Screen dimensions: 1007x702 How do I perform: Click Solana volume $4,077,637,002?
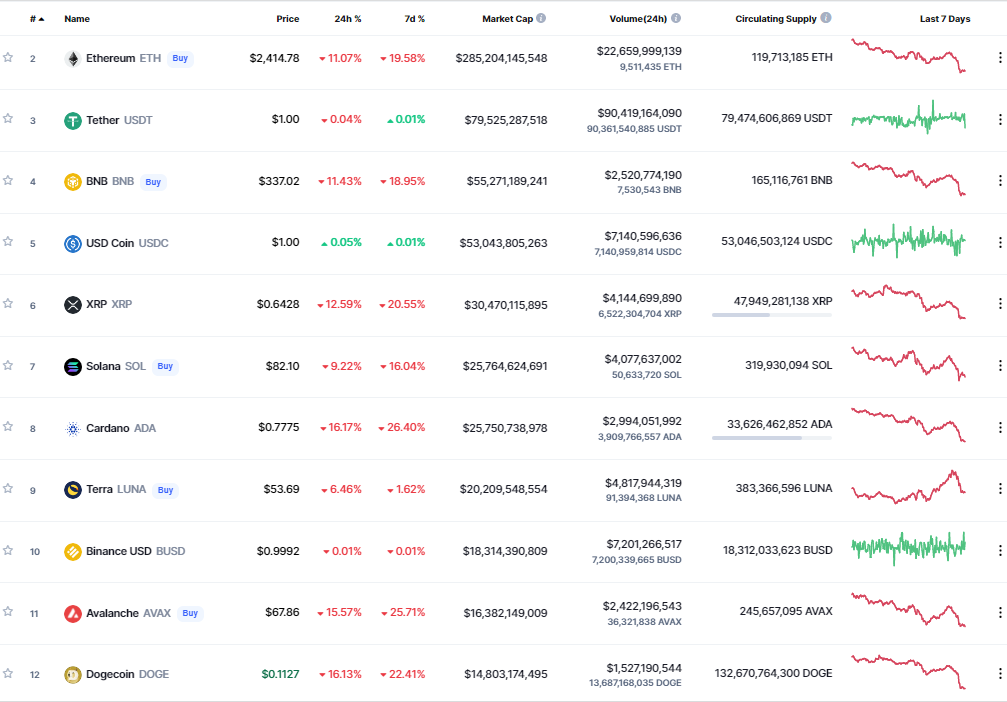[x=643, y=359]
